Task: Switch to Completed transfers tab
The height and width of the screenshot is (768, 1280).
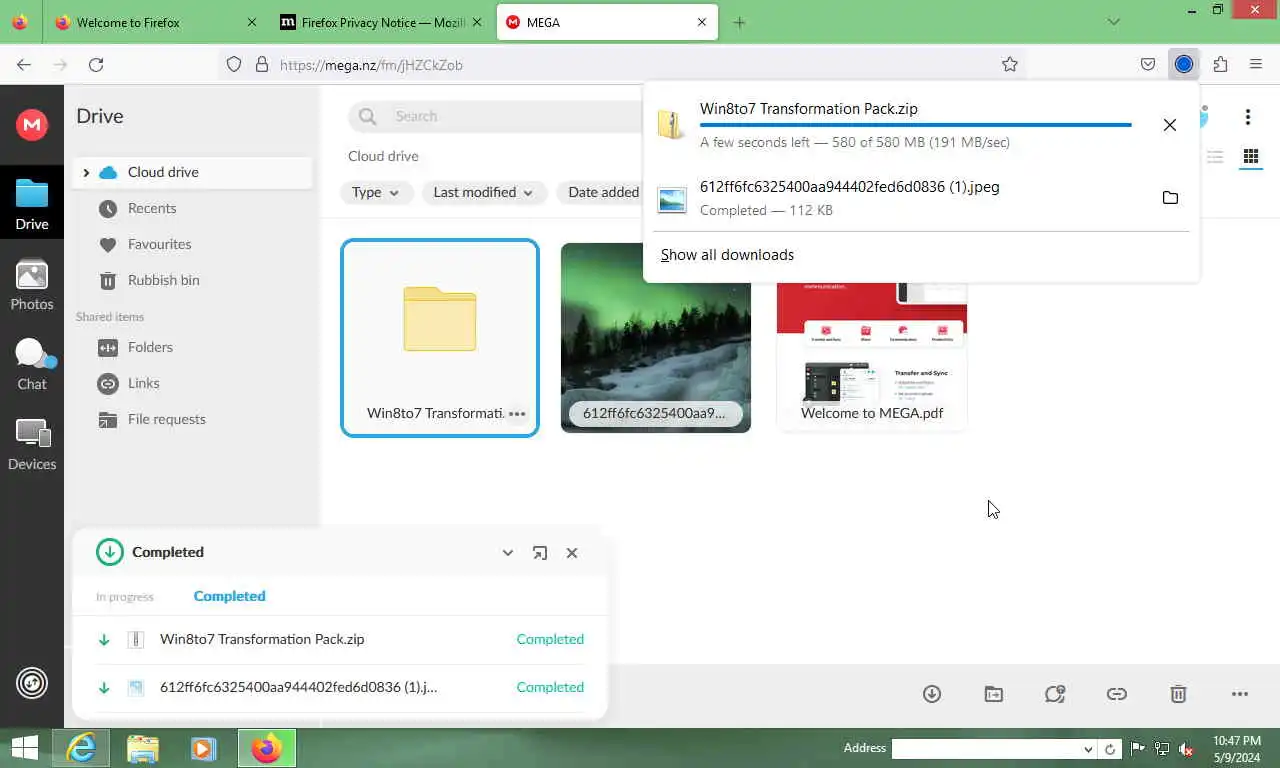Action: 229,596
